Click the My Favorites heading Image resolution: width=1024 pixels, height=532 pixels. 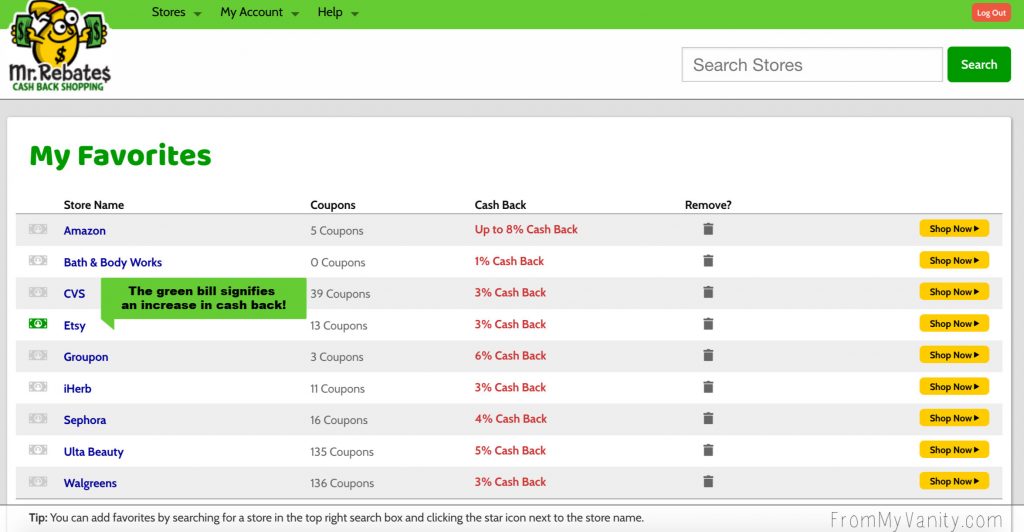point(120,156)
